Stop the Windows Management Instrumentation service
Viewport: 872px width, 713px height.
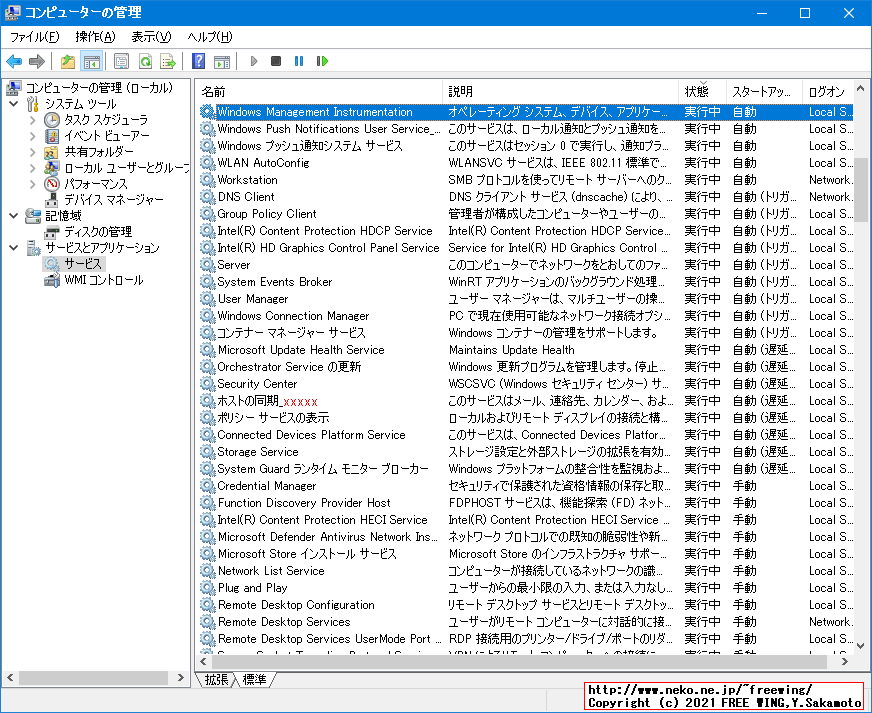click(x=277, y=61)
